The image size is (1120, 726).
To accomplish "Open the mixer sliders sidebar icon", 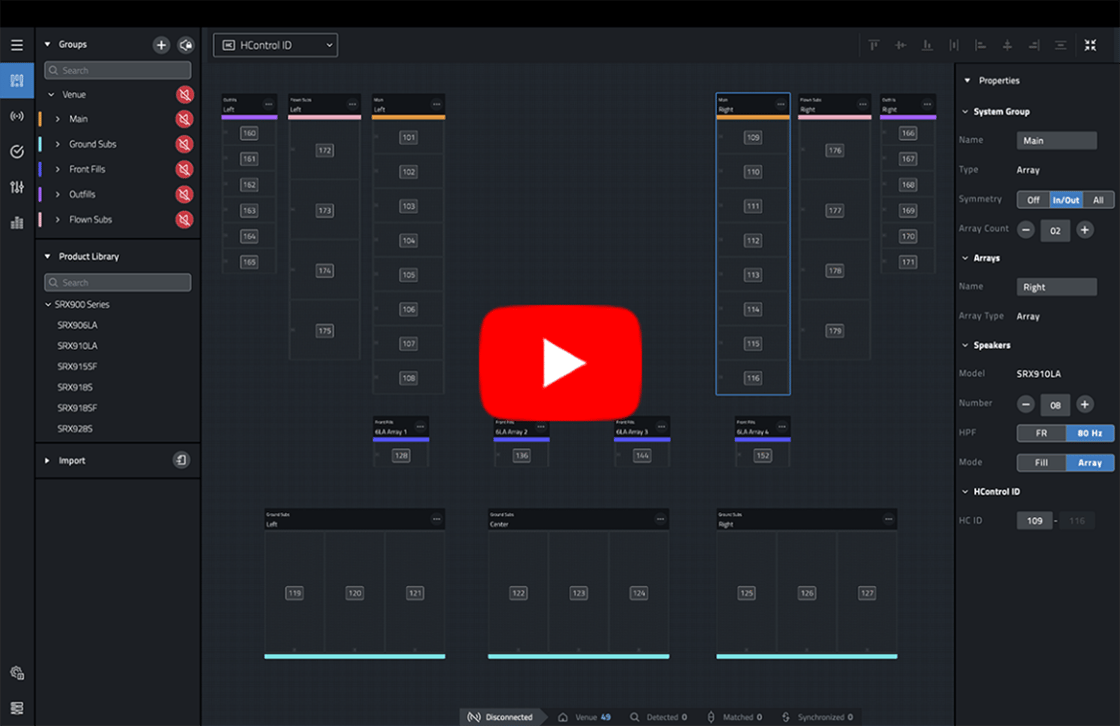I will tap(17, 187).
